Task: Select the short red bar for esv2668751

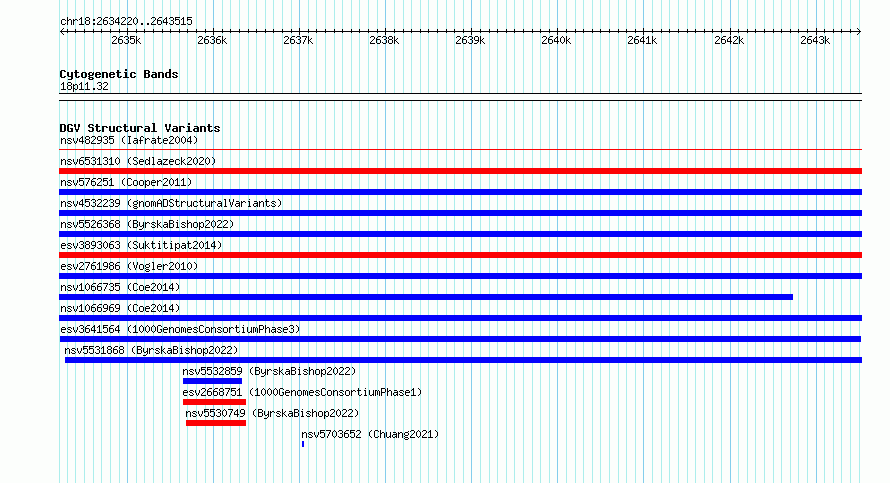Action: 214,402
